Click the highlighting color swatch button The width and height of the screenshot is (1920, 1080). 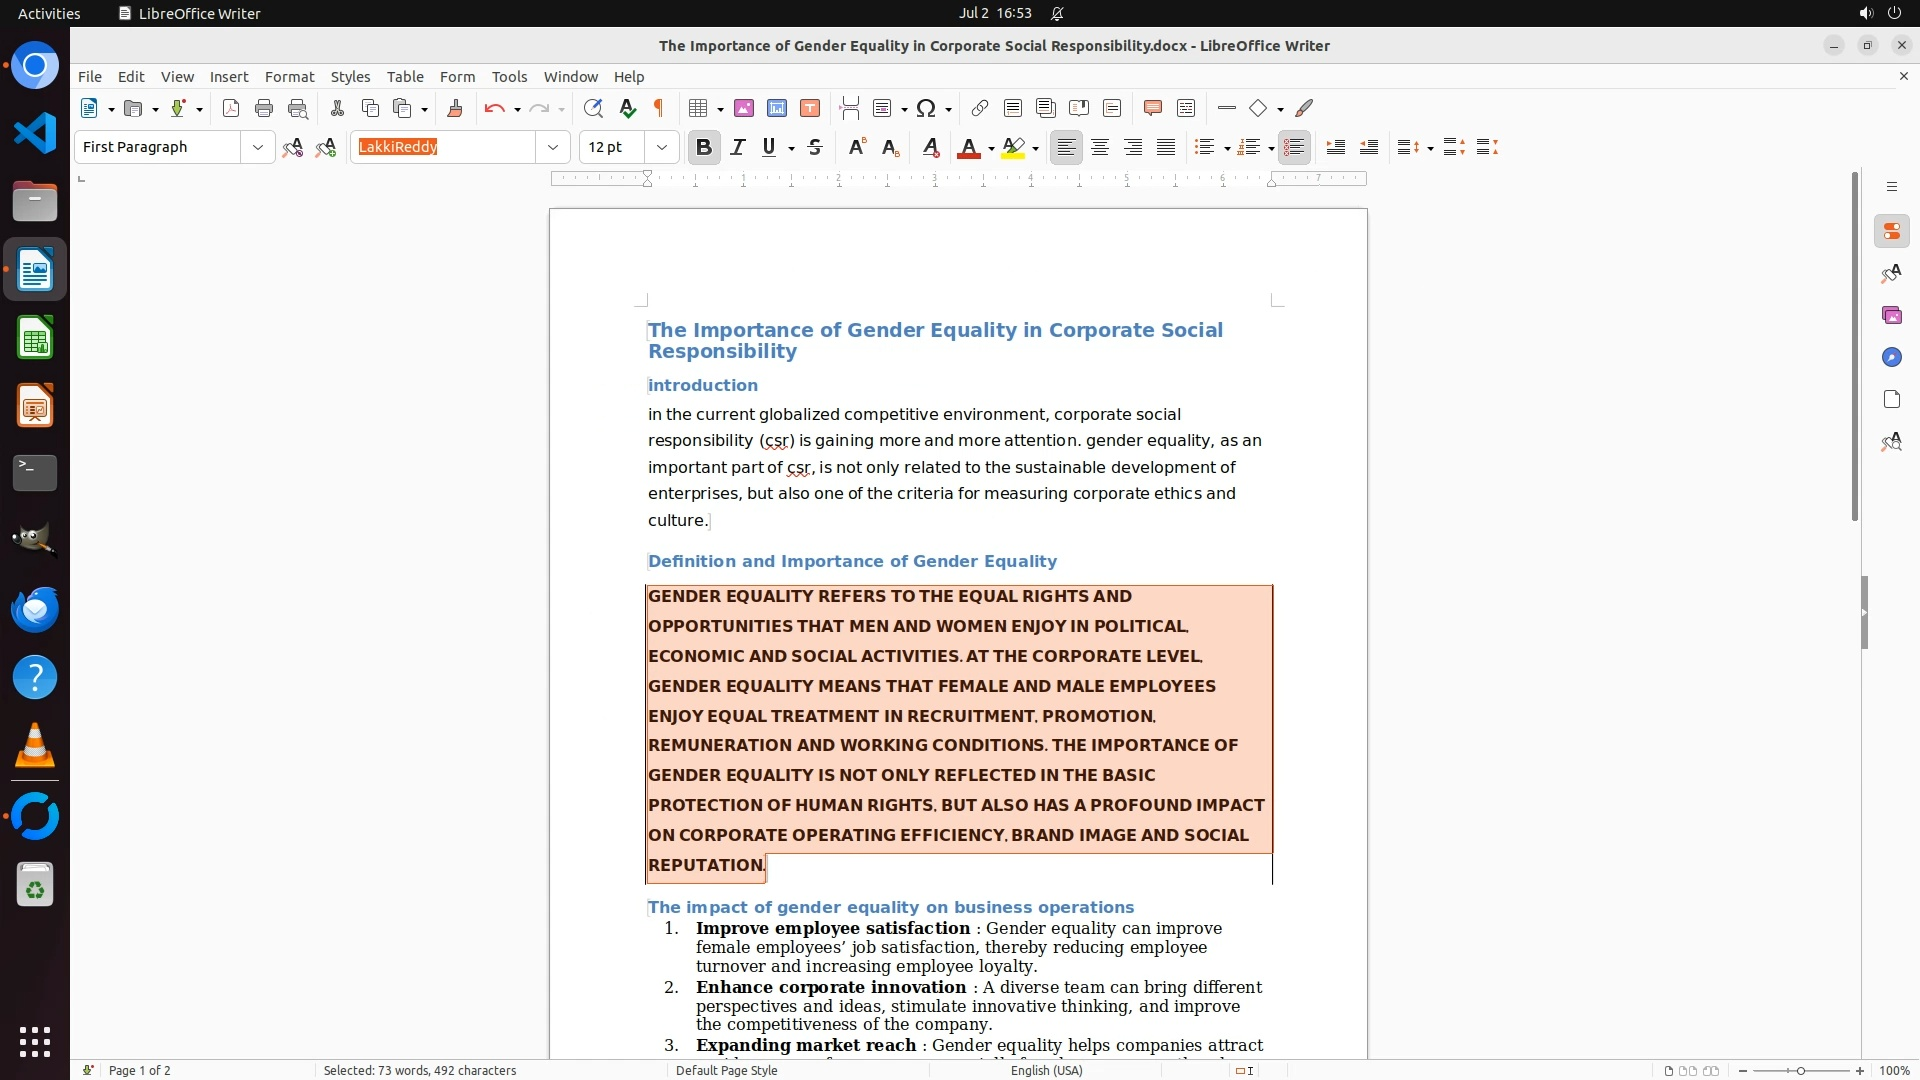[x=1013, y=147]
